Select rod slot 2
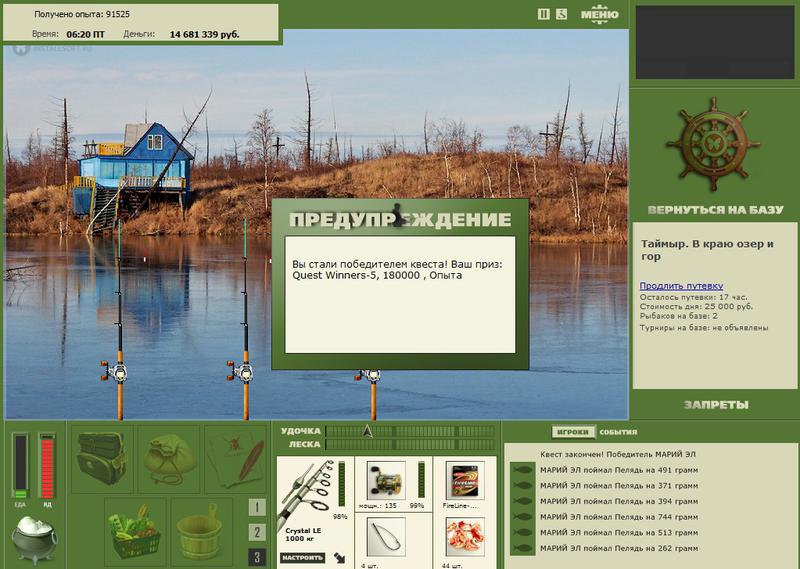 [257, 532]
